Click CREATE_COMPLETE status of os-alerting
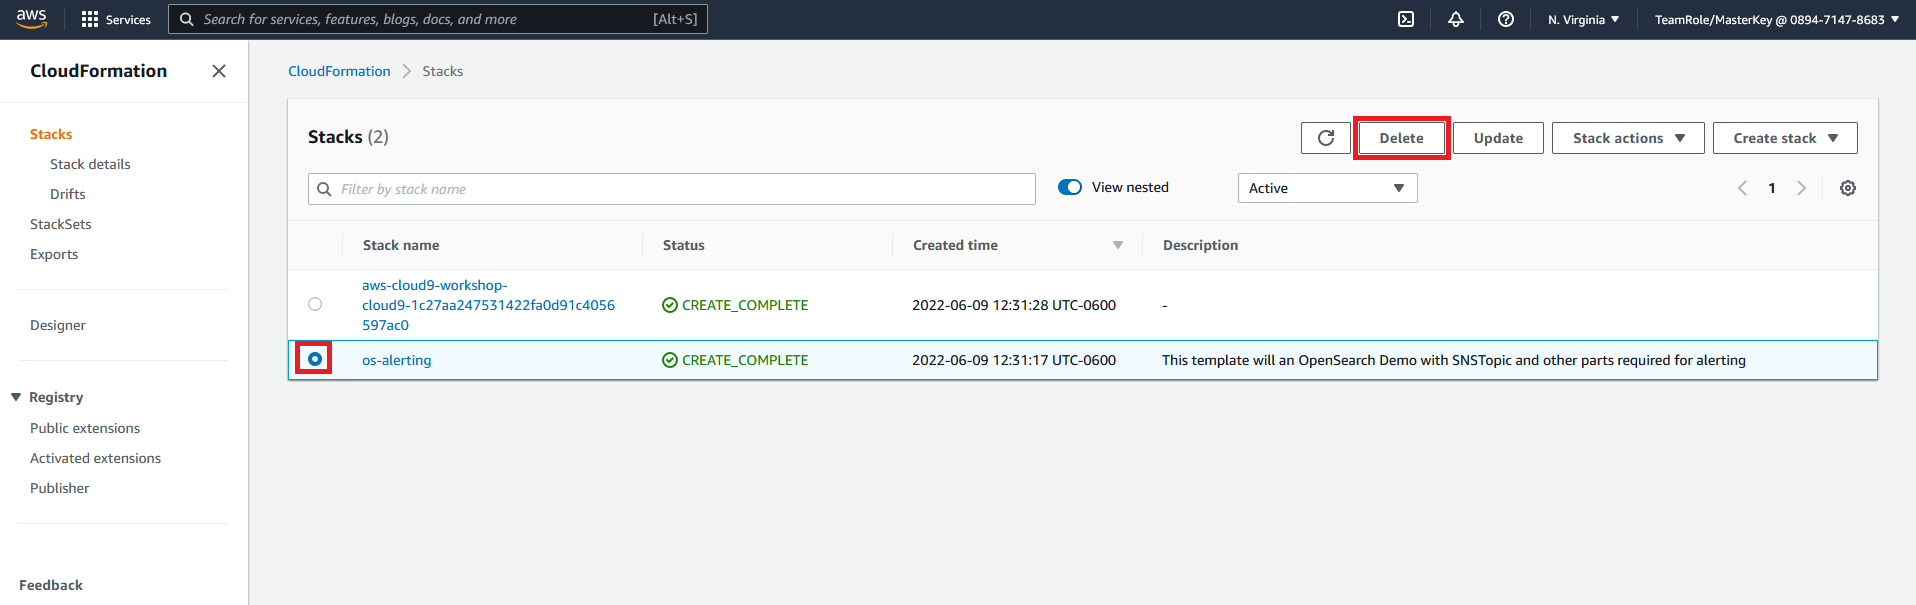 735,360
